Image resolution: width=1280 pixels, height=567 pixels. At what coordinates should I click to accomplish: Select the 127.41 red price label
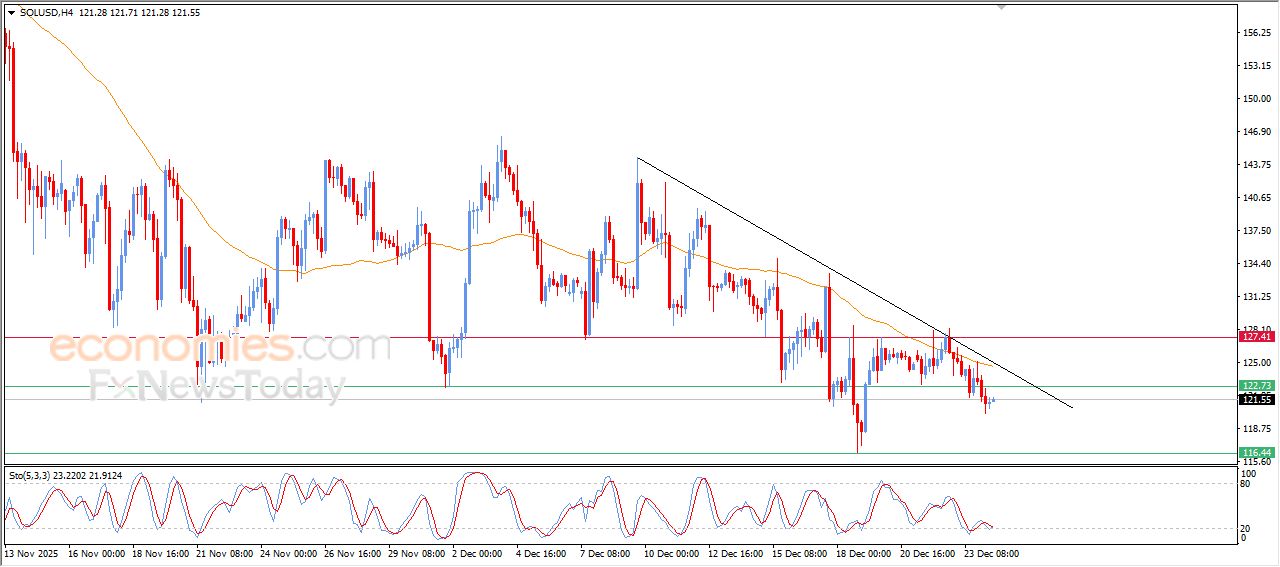1256,337
